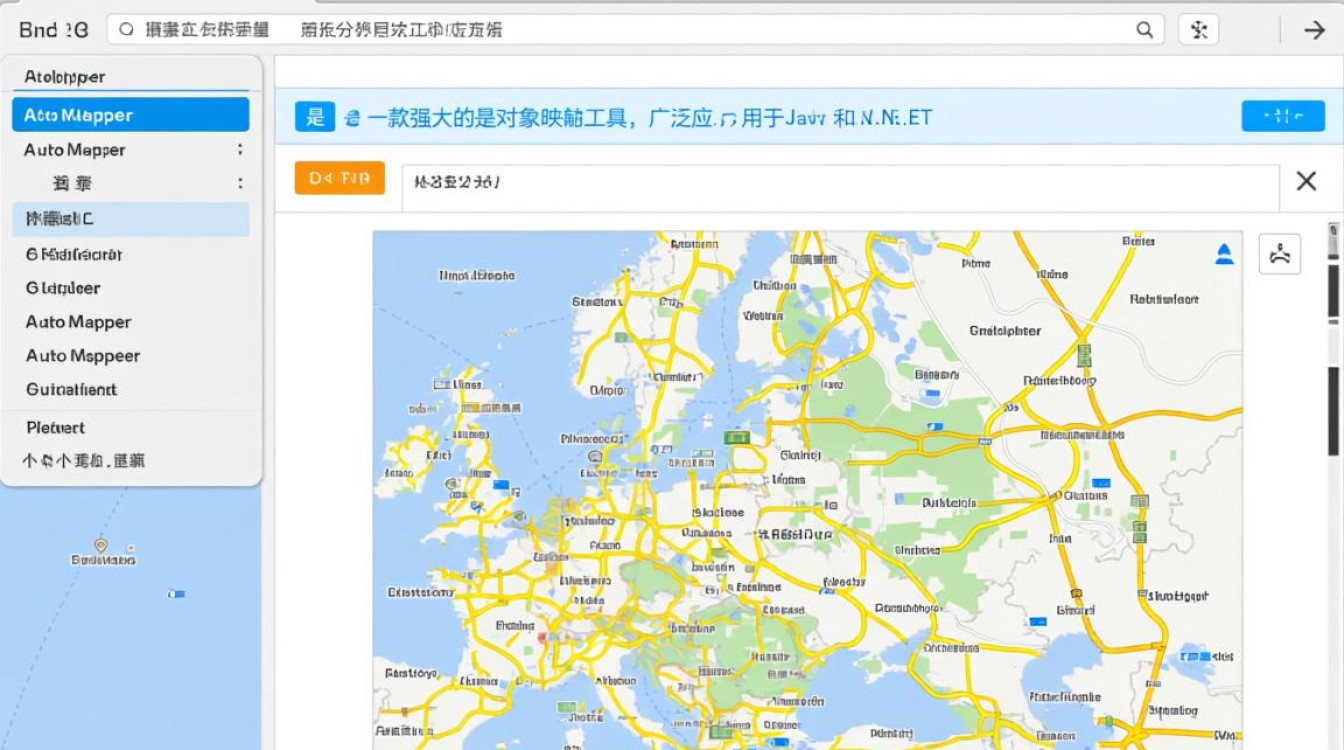The width and height of the screenshot is (1344, 750).
Task: Dismiss the panel with the X icon
Action: [1307, 181]
